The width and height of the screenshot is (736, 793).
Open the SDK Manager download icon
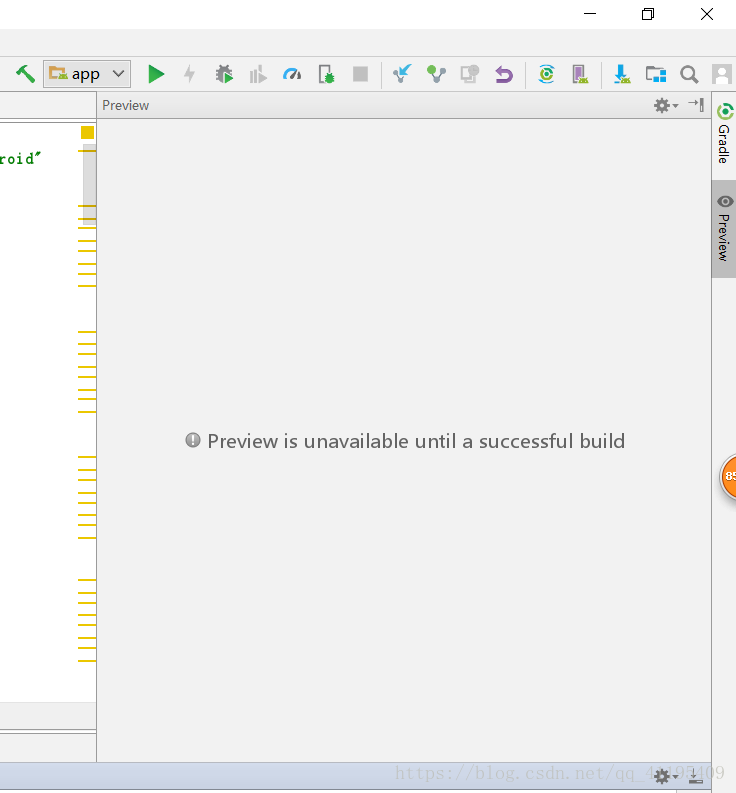pos(622,74)
